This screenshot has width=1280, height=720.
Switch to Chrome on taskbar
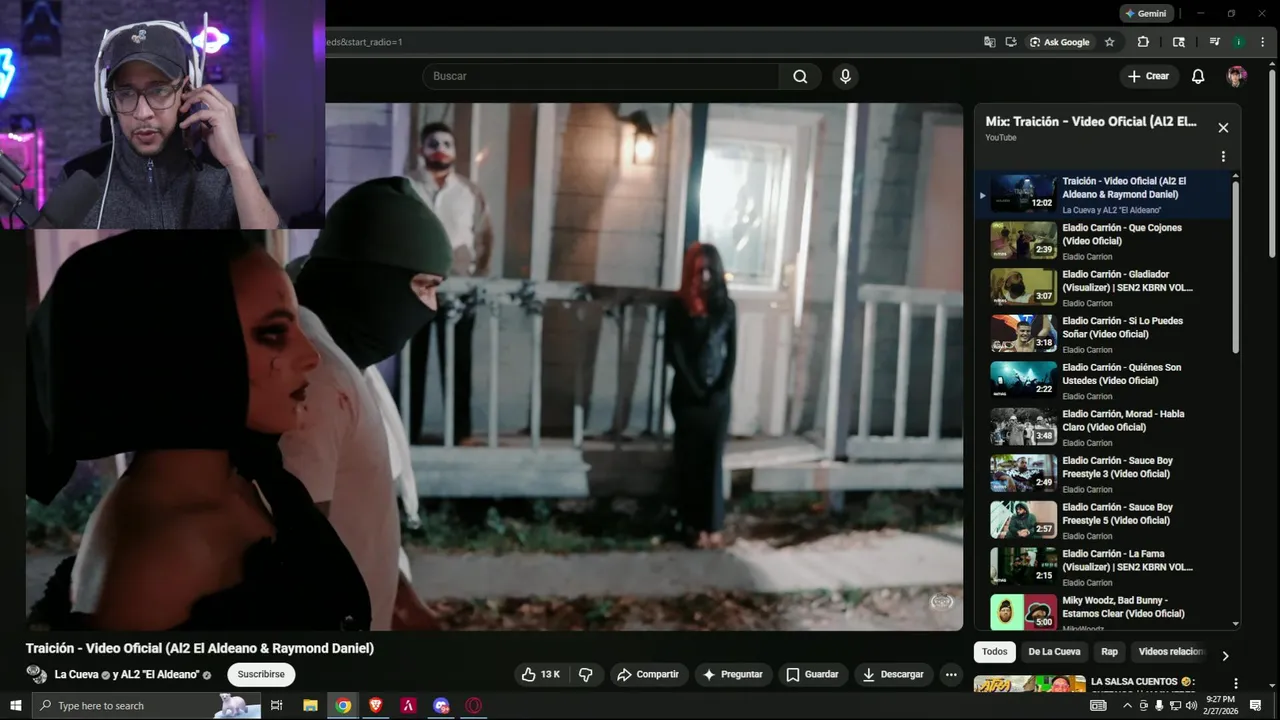[x=343, y=706]
